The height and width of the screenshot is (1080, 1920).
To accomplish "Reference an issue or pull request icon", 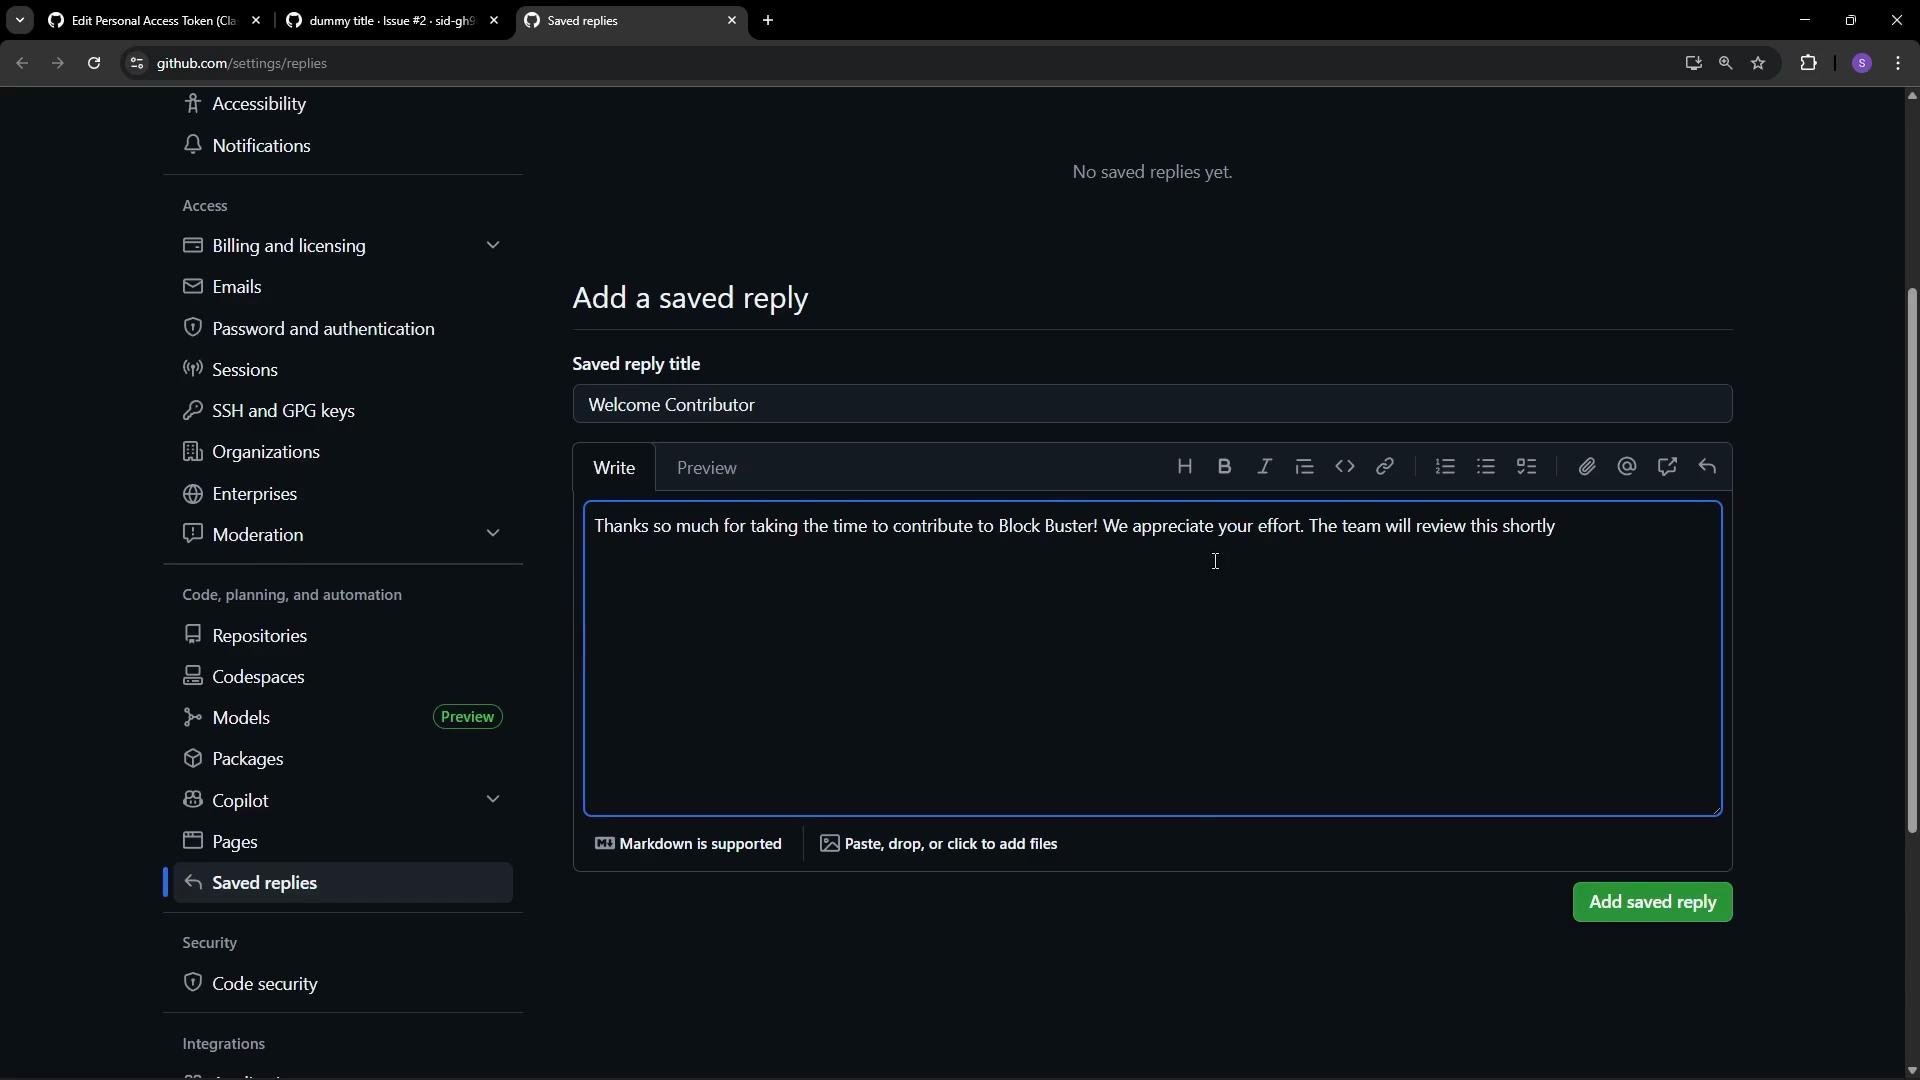I will click(x=1667, y=467).
